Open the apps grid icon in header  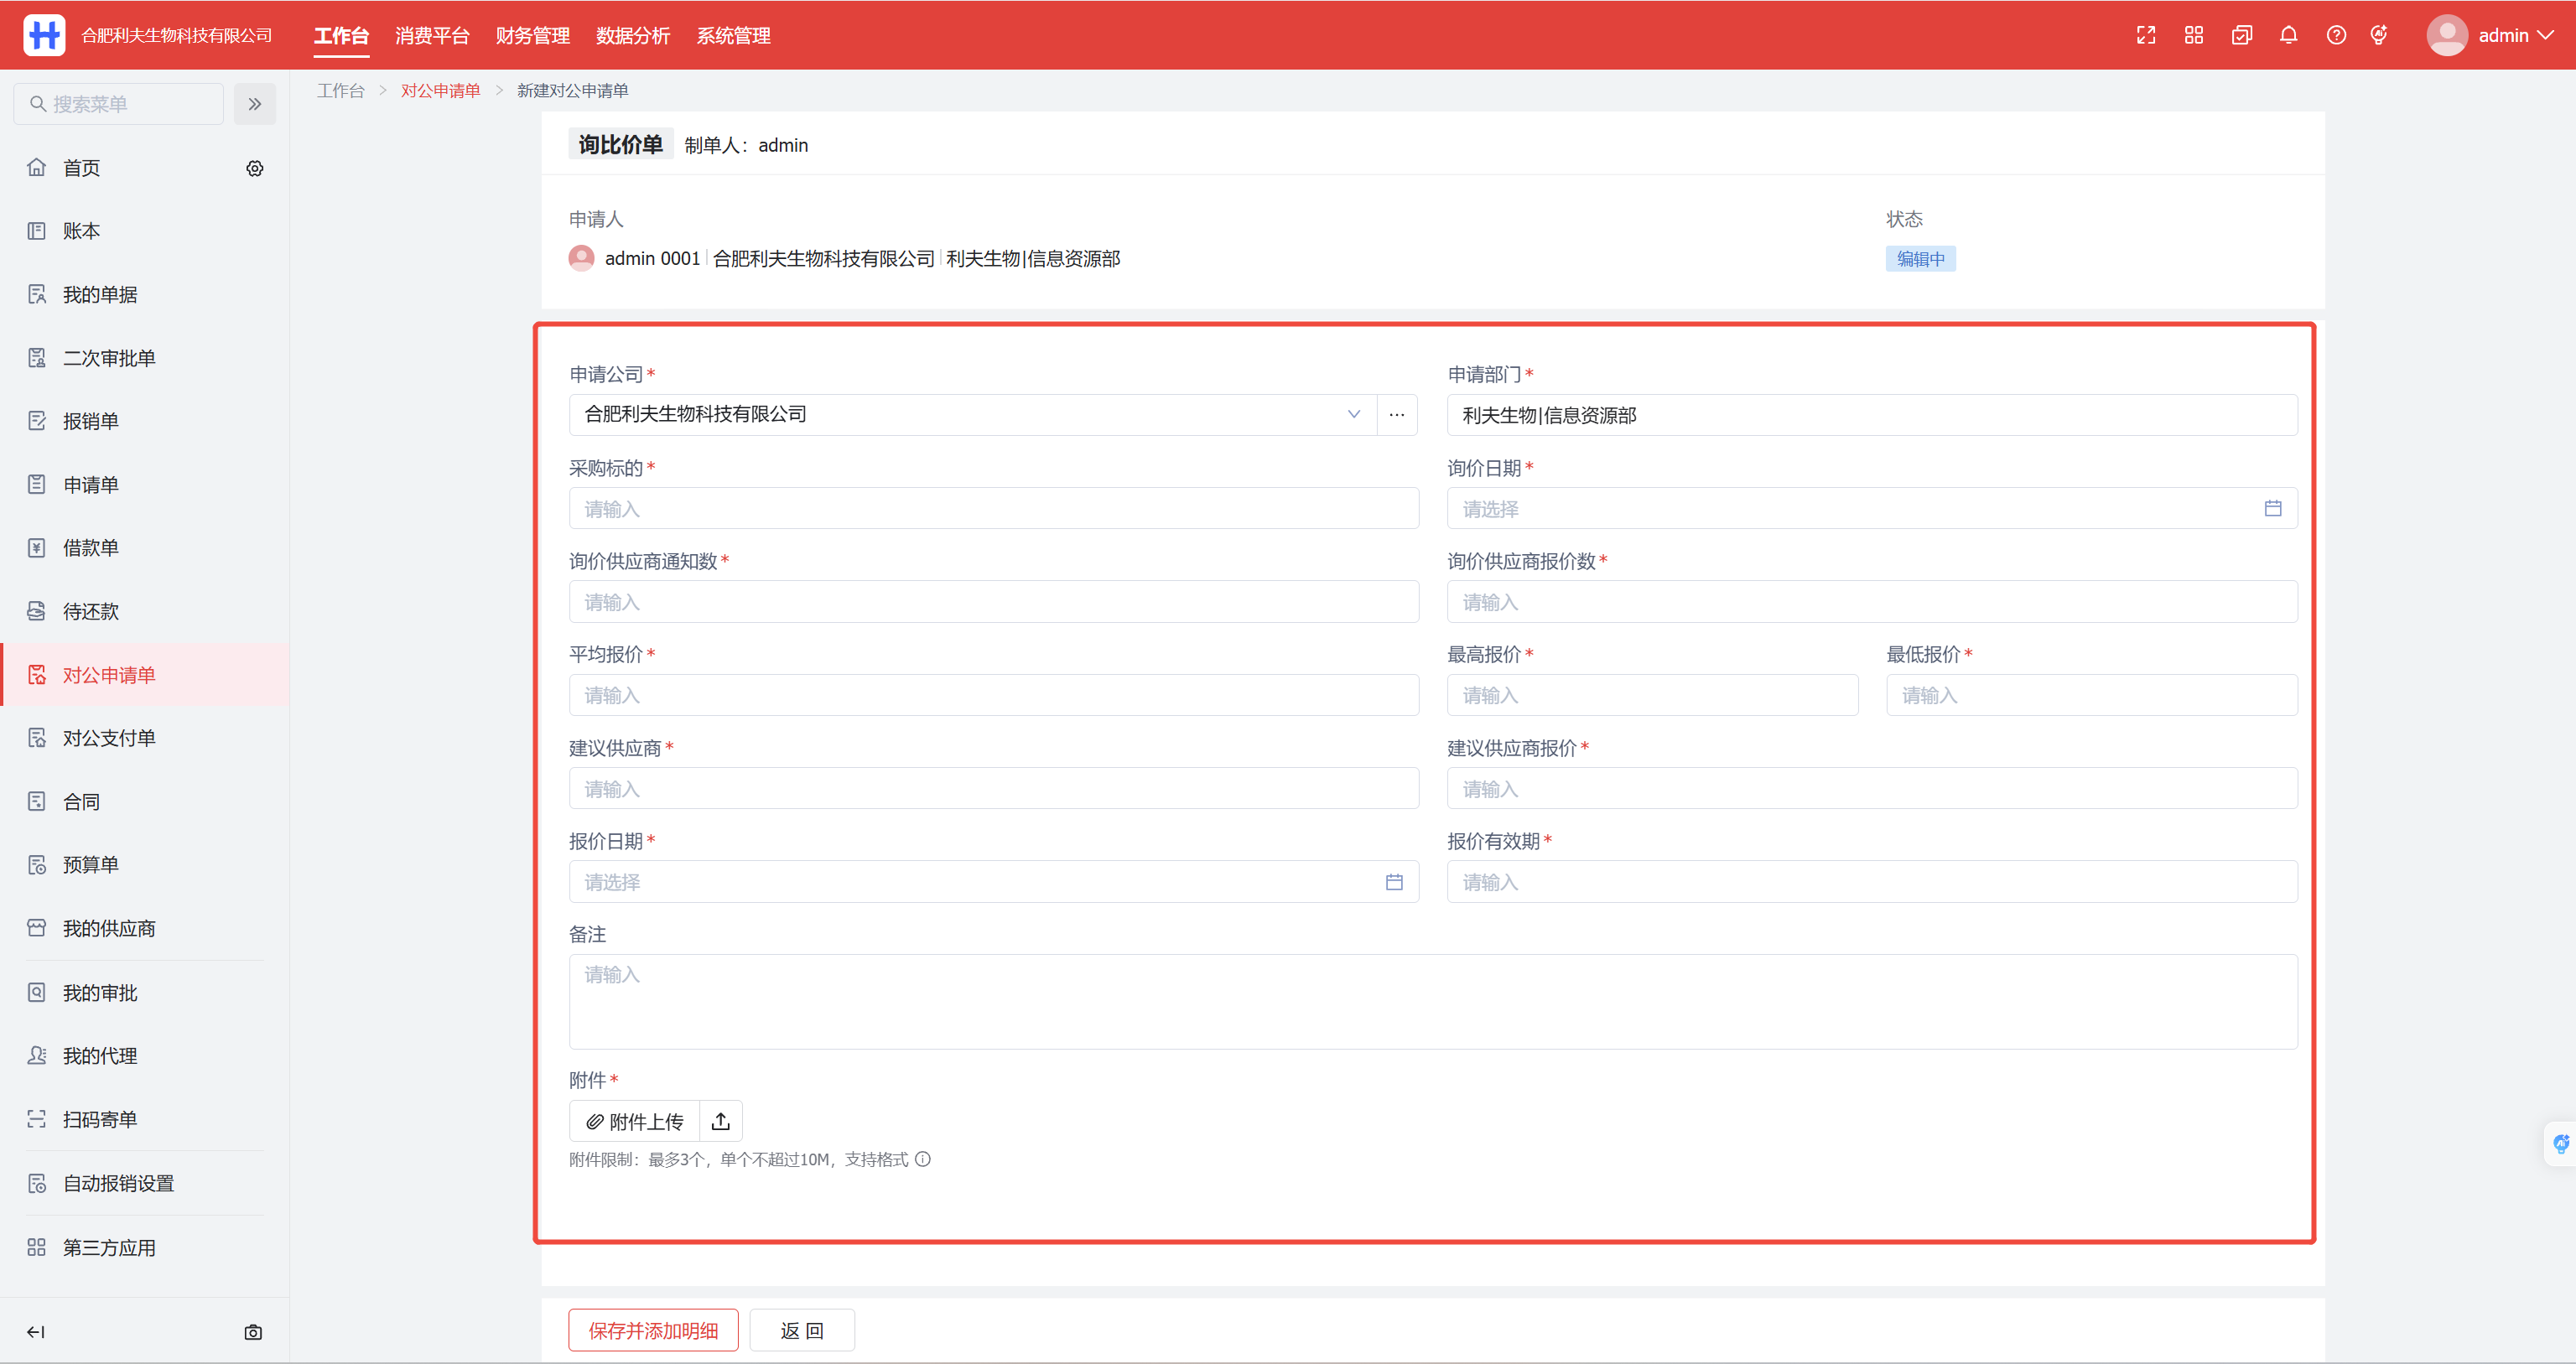[x=2193, y=35]
